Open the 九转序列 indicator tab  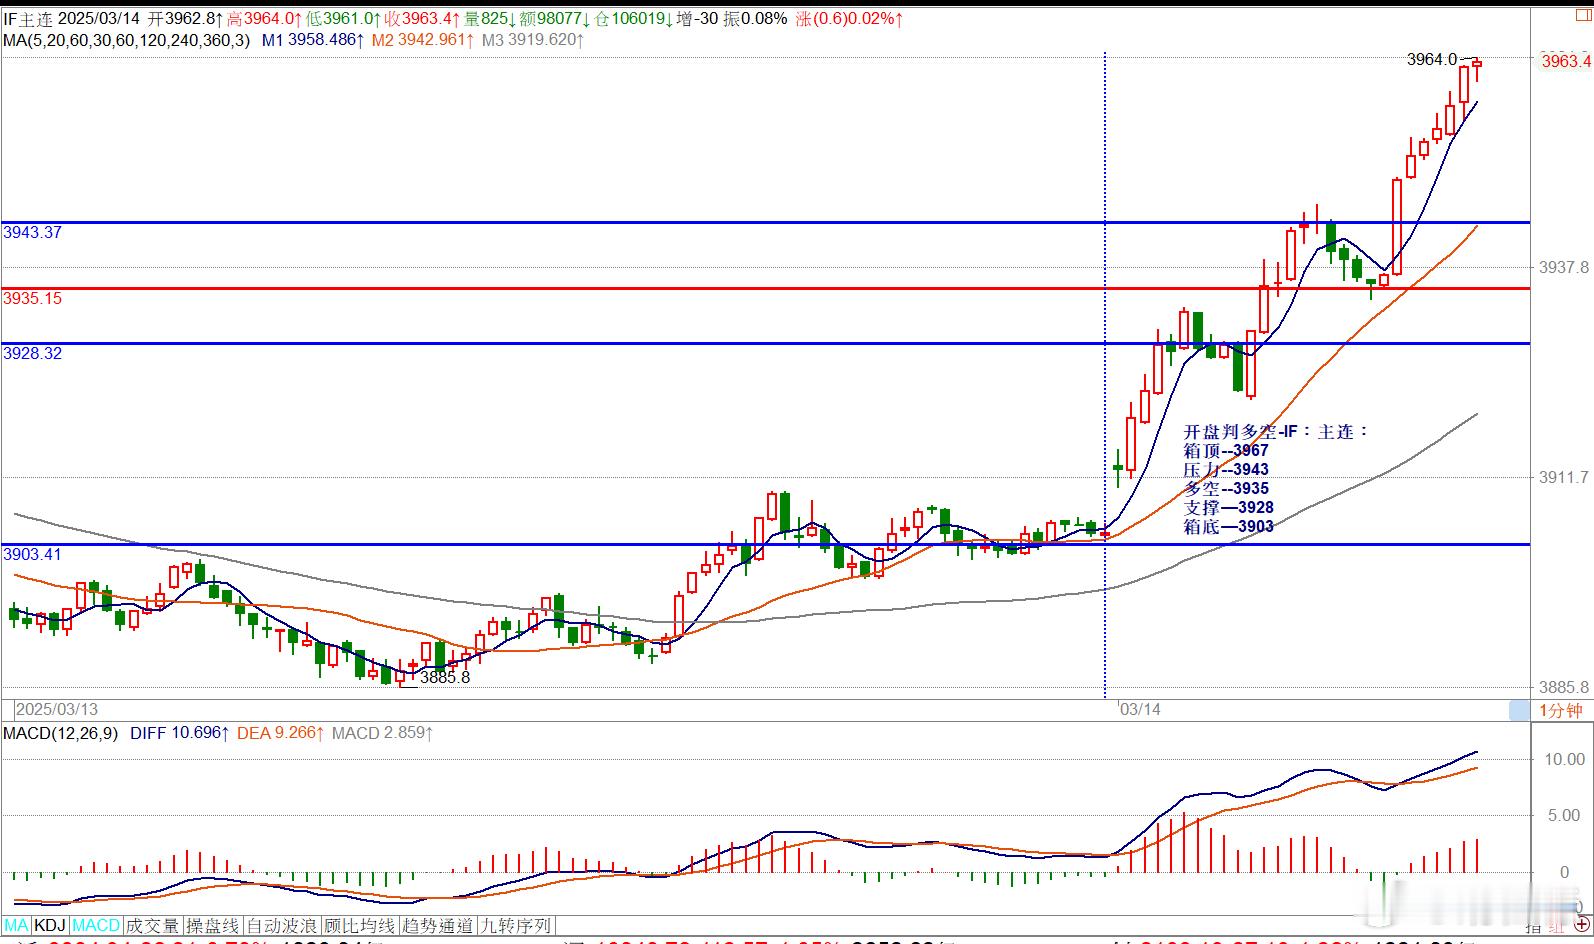(516, 926)
